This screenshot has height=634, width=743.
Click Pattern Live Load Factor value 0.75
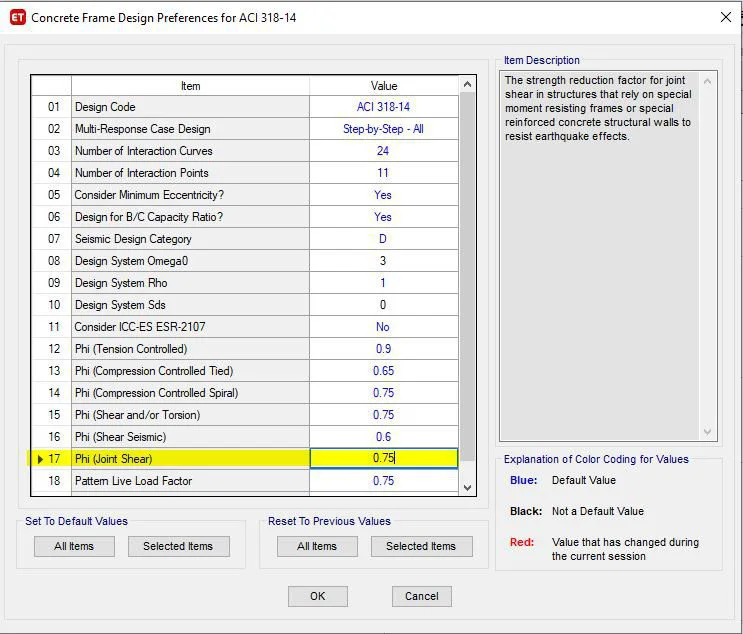coord(384,480)
